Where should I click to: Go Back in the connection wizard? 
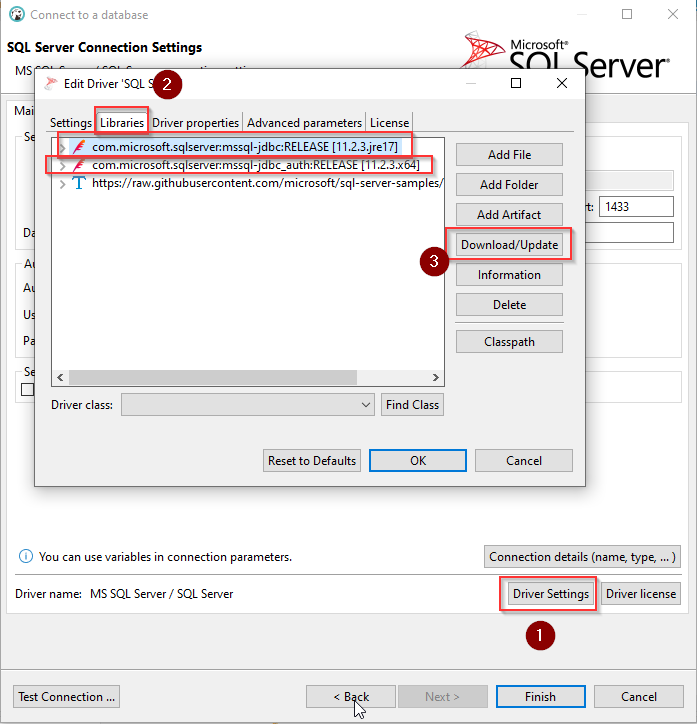coord(351,696)
